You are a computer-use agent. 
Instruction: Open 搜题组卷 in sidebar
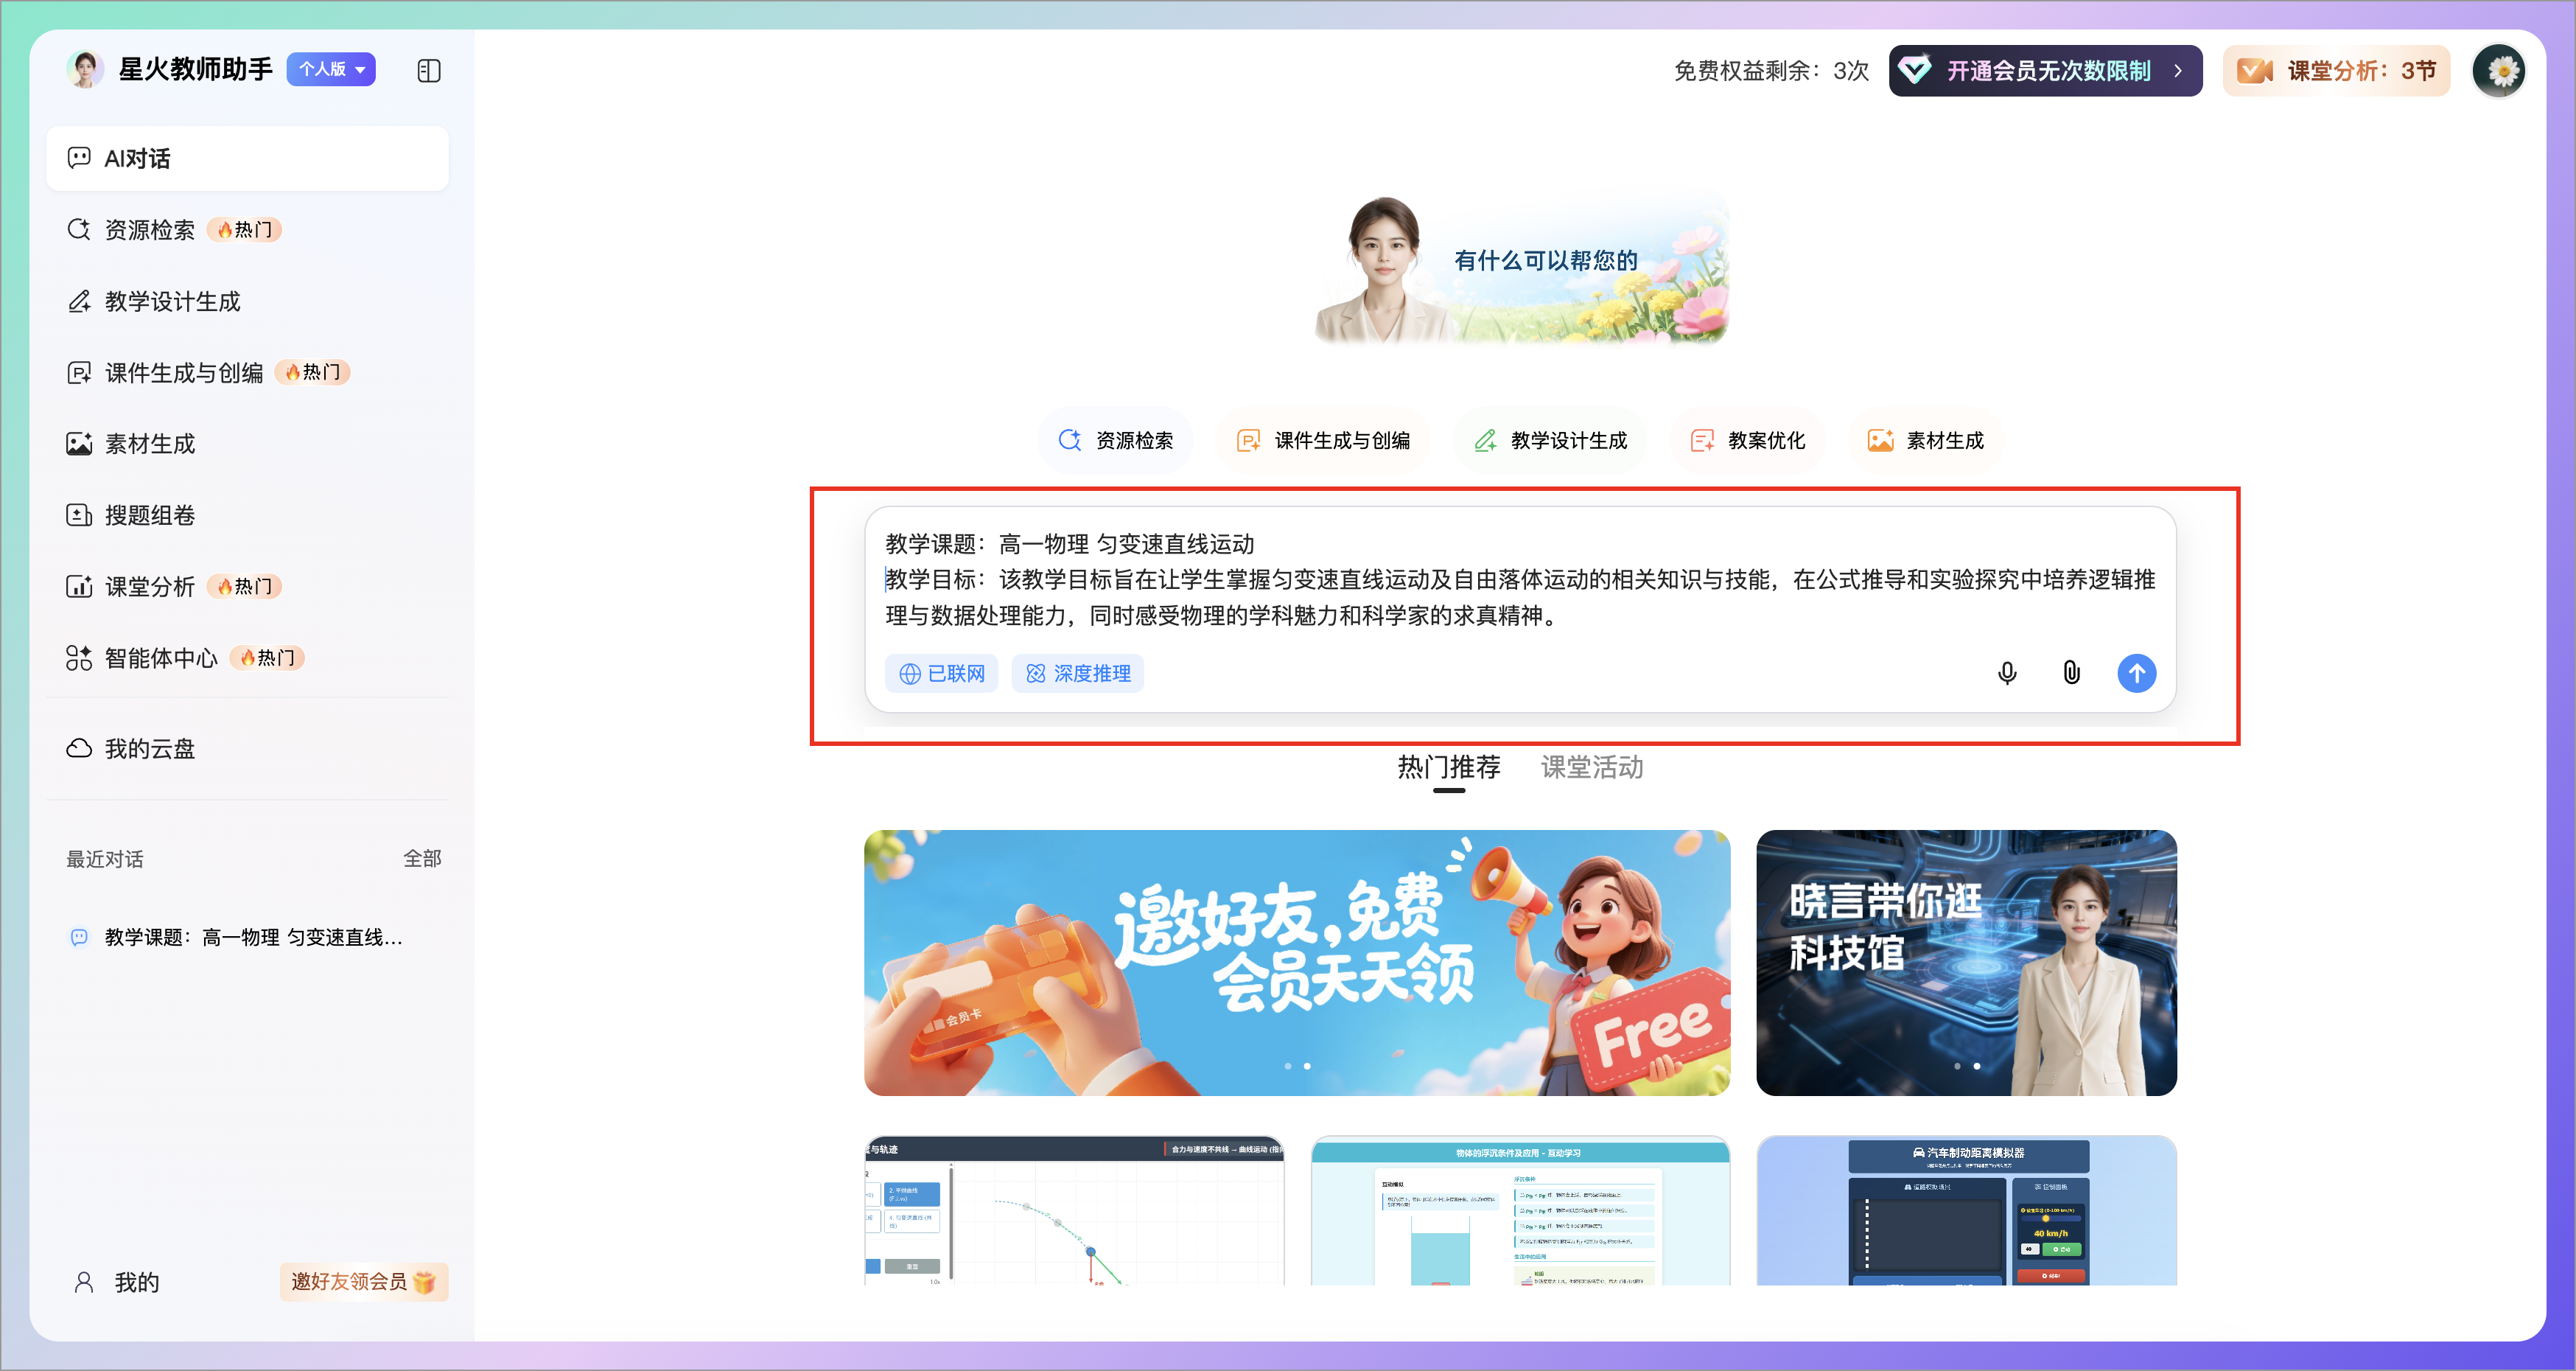(x=150, y=515)
